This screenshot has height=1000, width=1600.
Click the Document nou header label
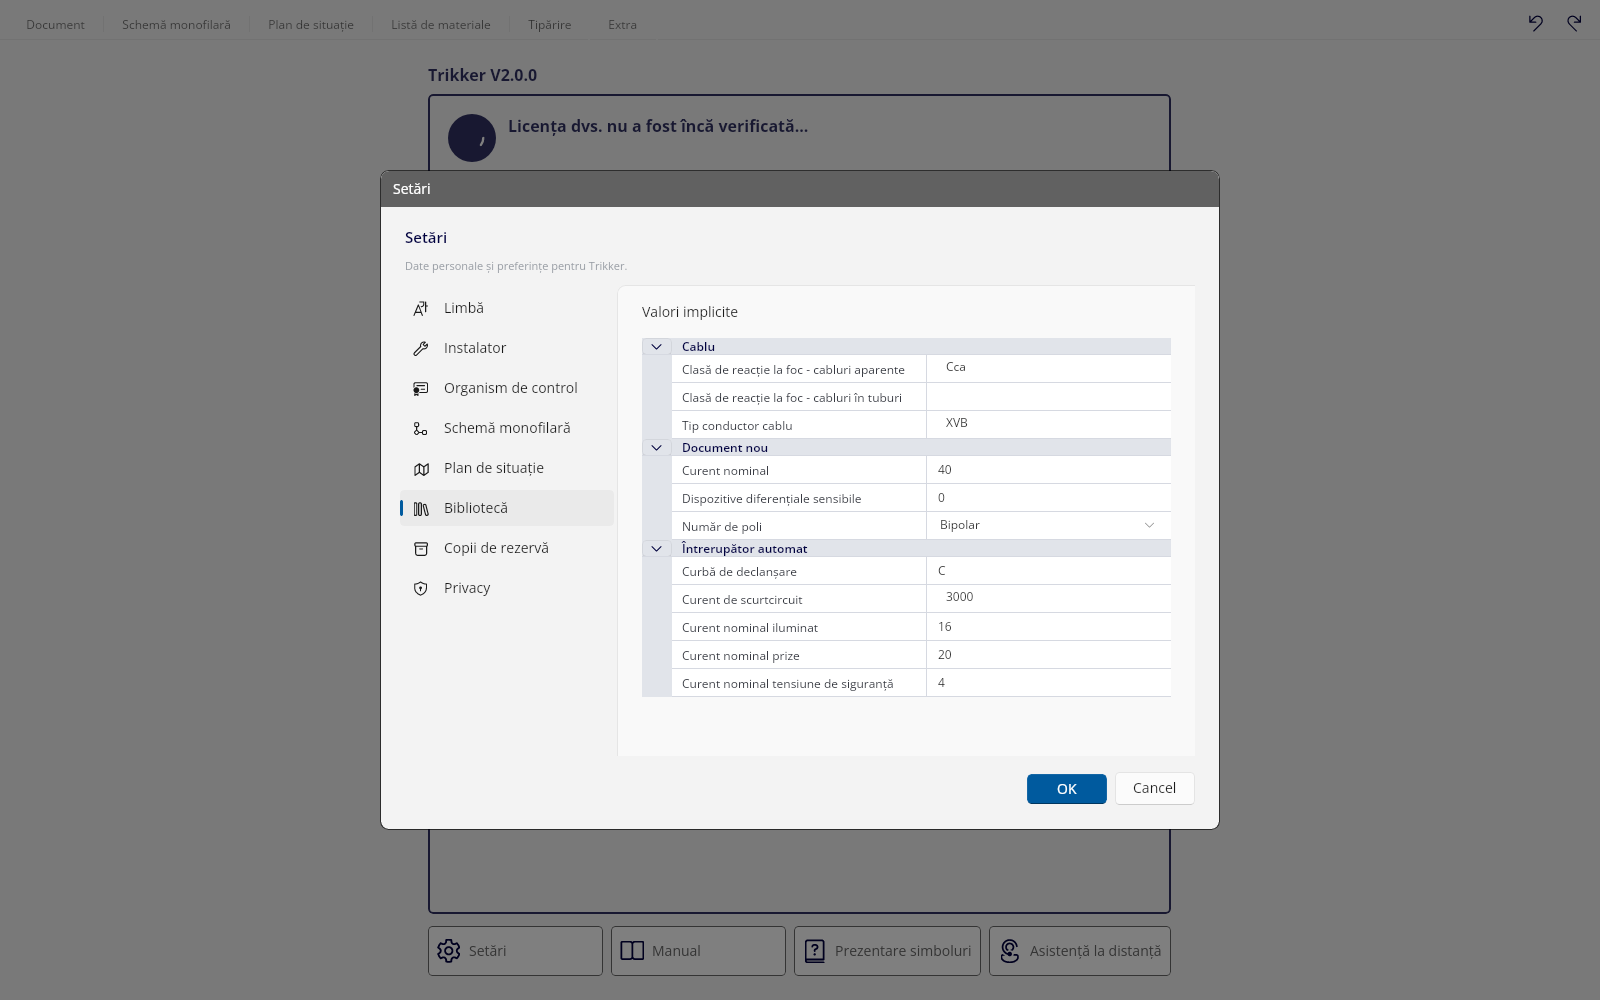[725, 448]
